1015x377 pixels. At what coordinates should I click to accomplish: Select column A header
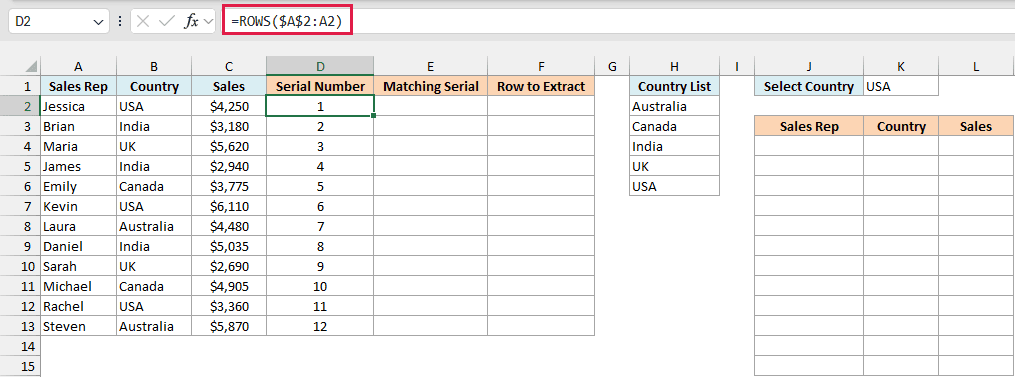pos(78,66)
